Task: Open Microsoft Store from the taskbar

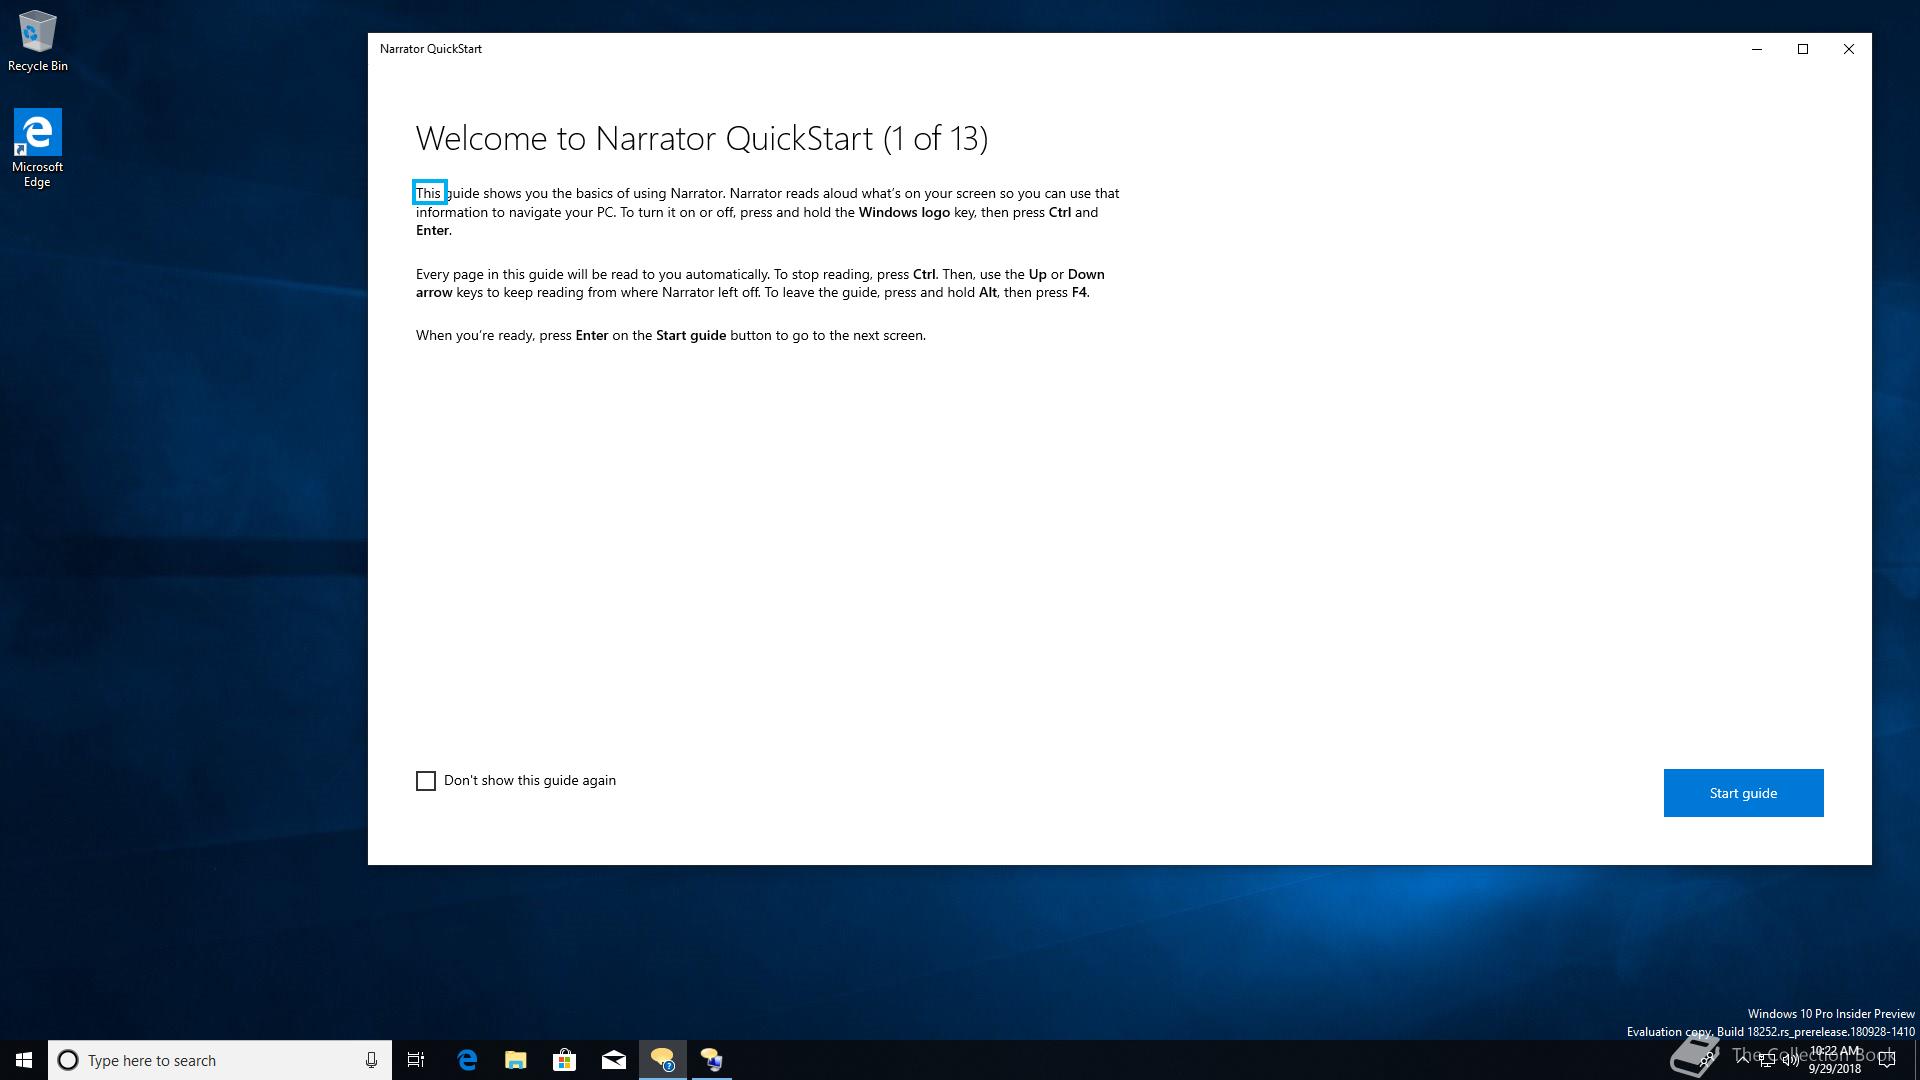Action: pyautogui.click(x=565, y=1060)
